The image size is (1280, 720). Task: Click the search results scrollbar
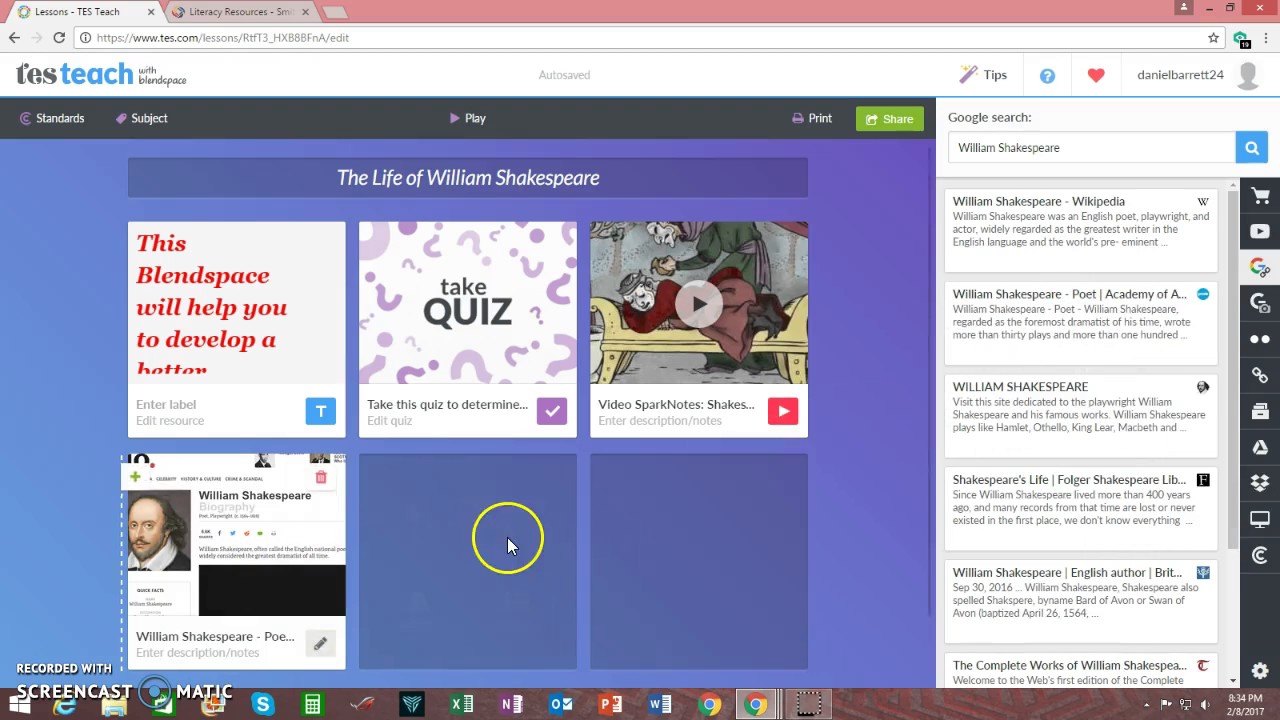pyautogui.click(x=1233, y=368)
